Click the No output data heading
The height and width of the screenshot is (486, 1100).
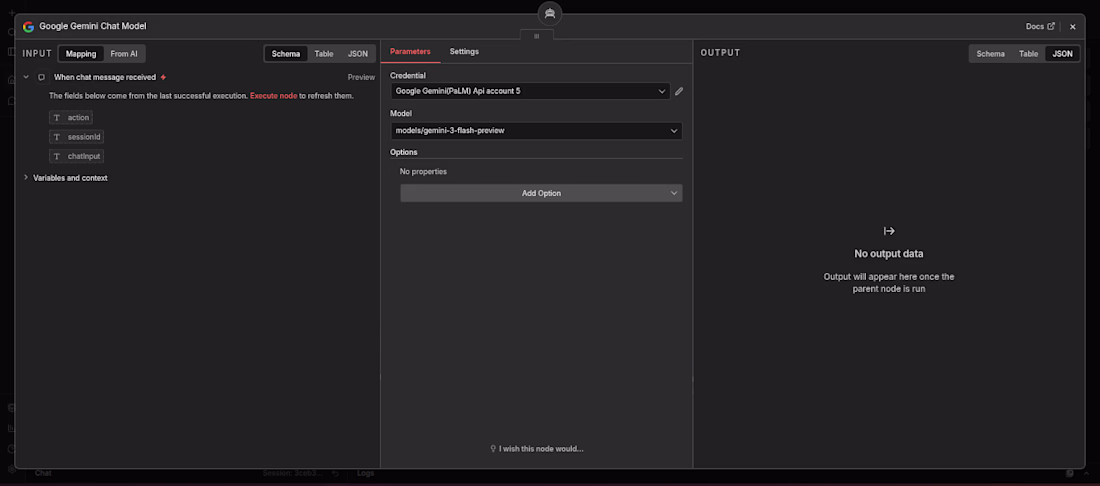889,253
